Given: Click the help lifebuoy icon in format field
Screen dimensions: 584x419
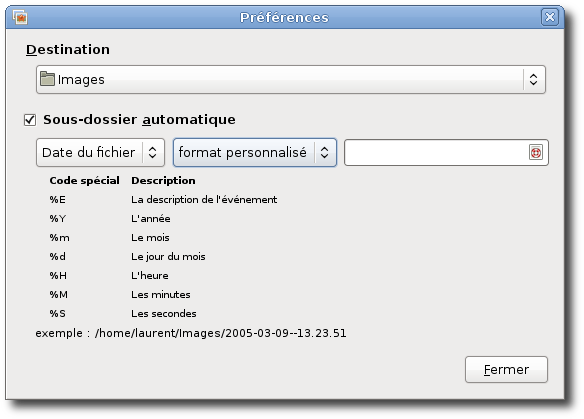Looking at the screenshot, I should pyautogui.click(x=536, y=152).
